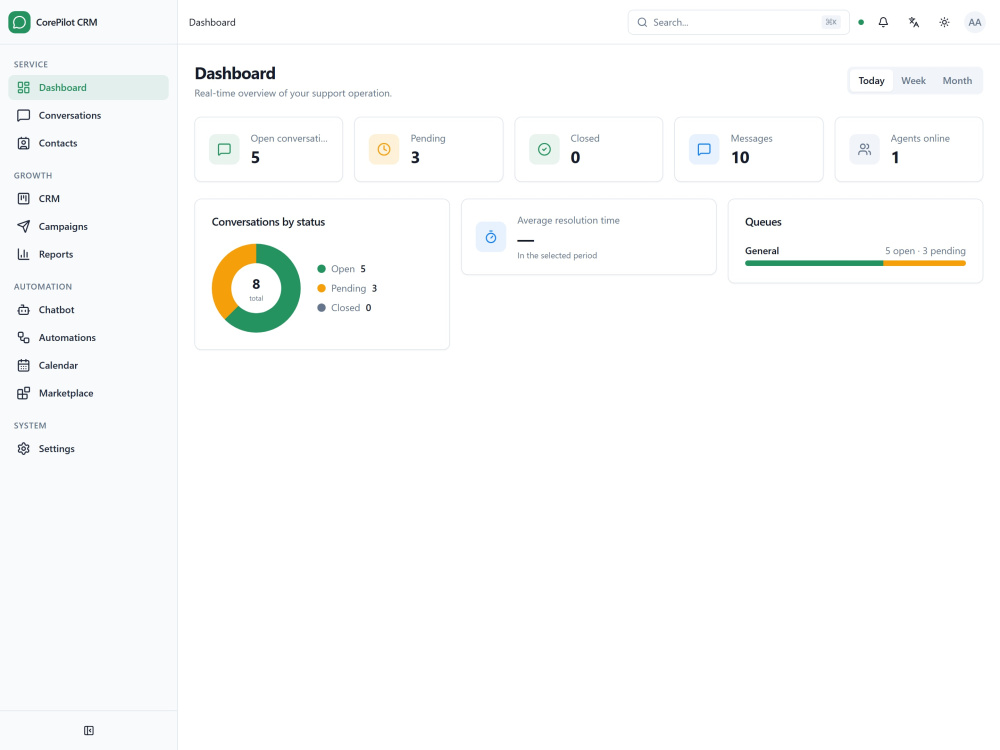The image size is (1000, 750).
Task: Click the Messages card chat icon
Action: click(x=704, y=149)
